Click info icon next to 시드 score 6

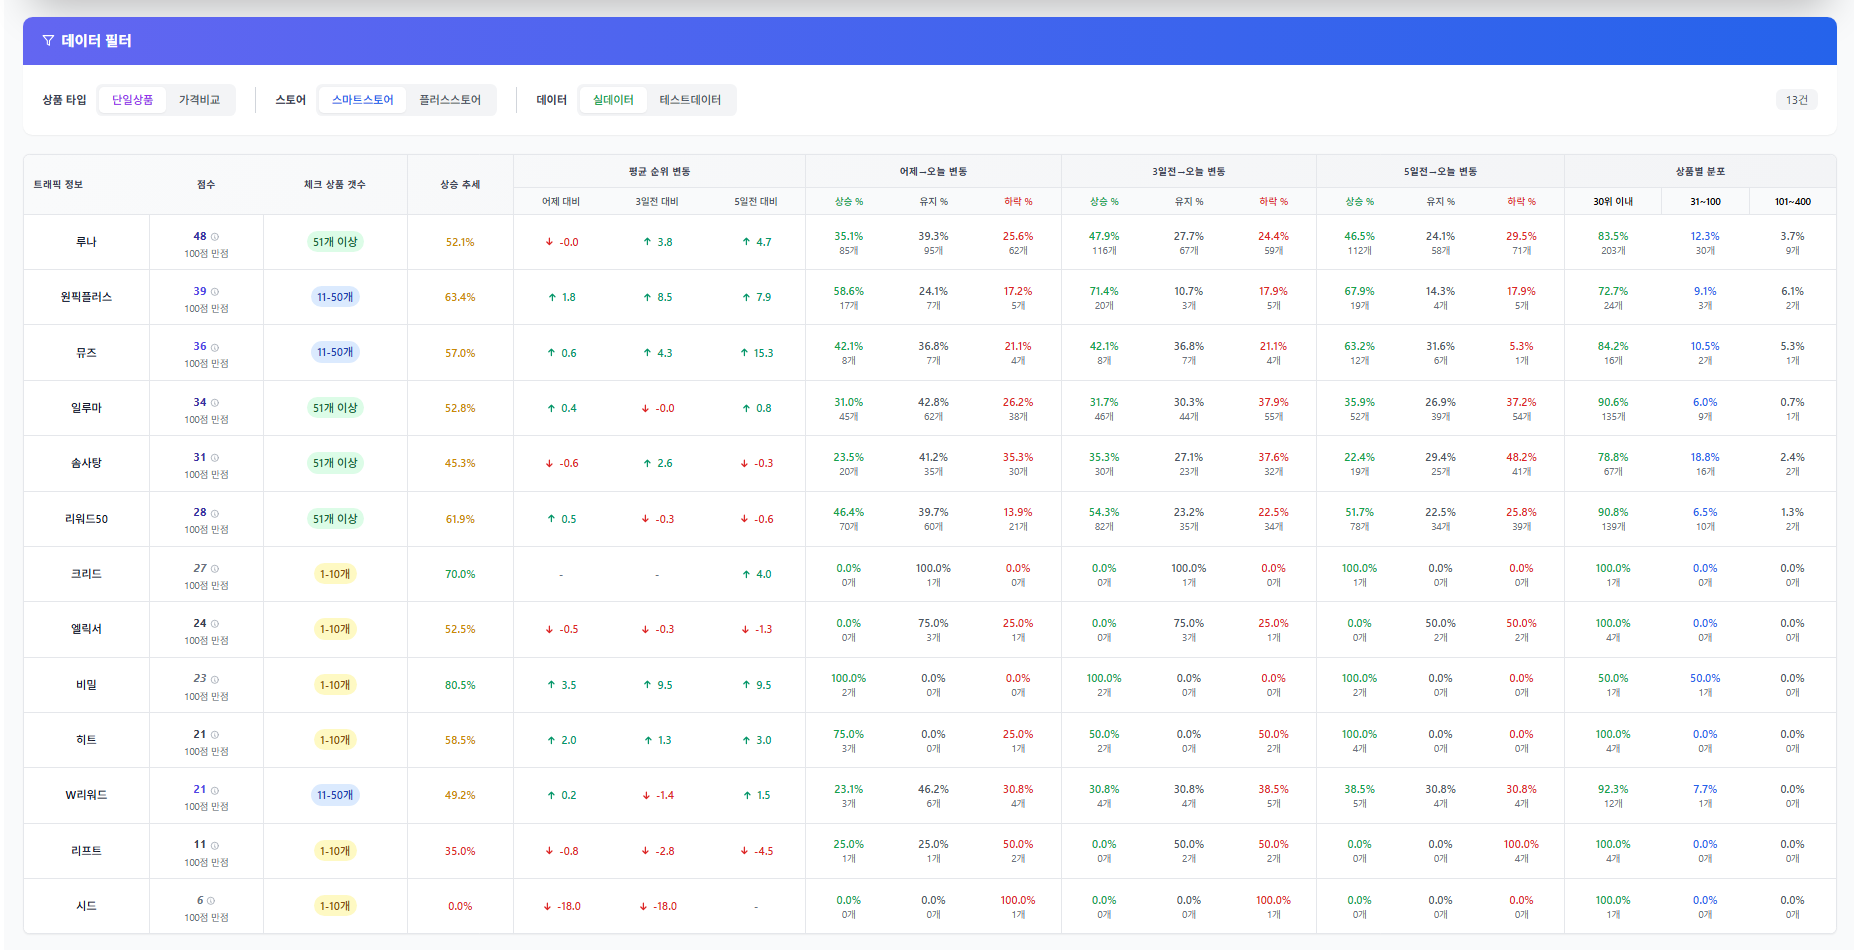click(211, 901)
